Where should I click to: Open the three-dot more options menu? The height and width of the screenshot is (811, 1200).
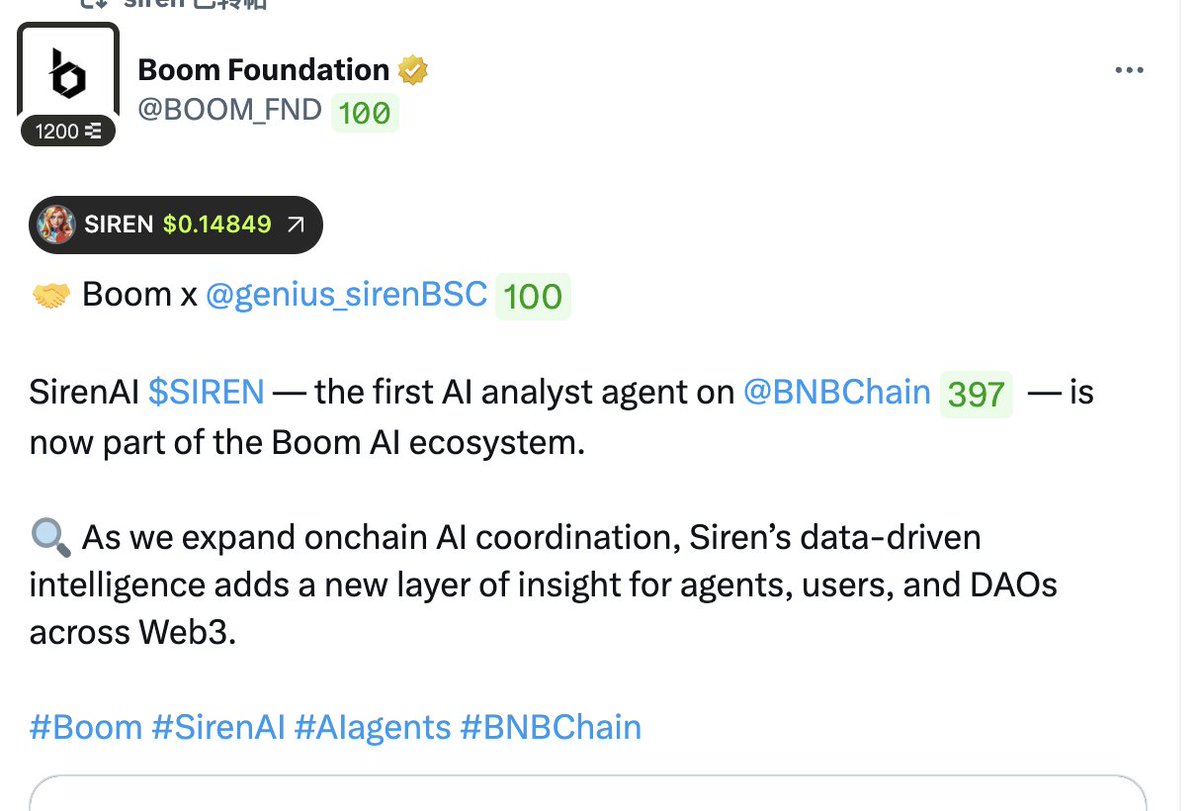(x=1129, y=71)
